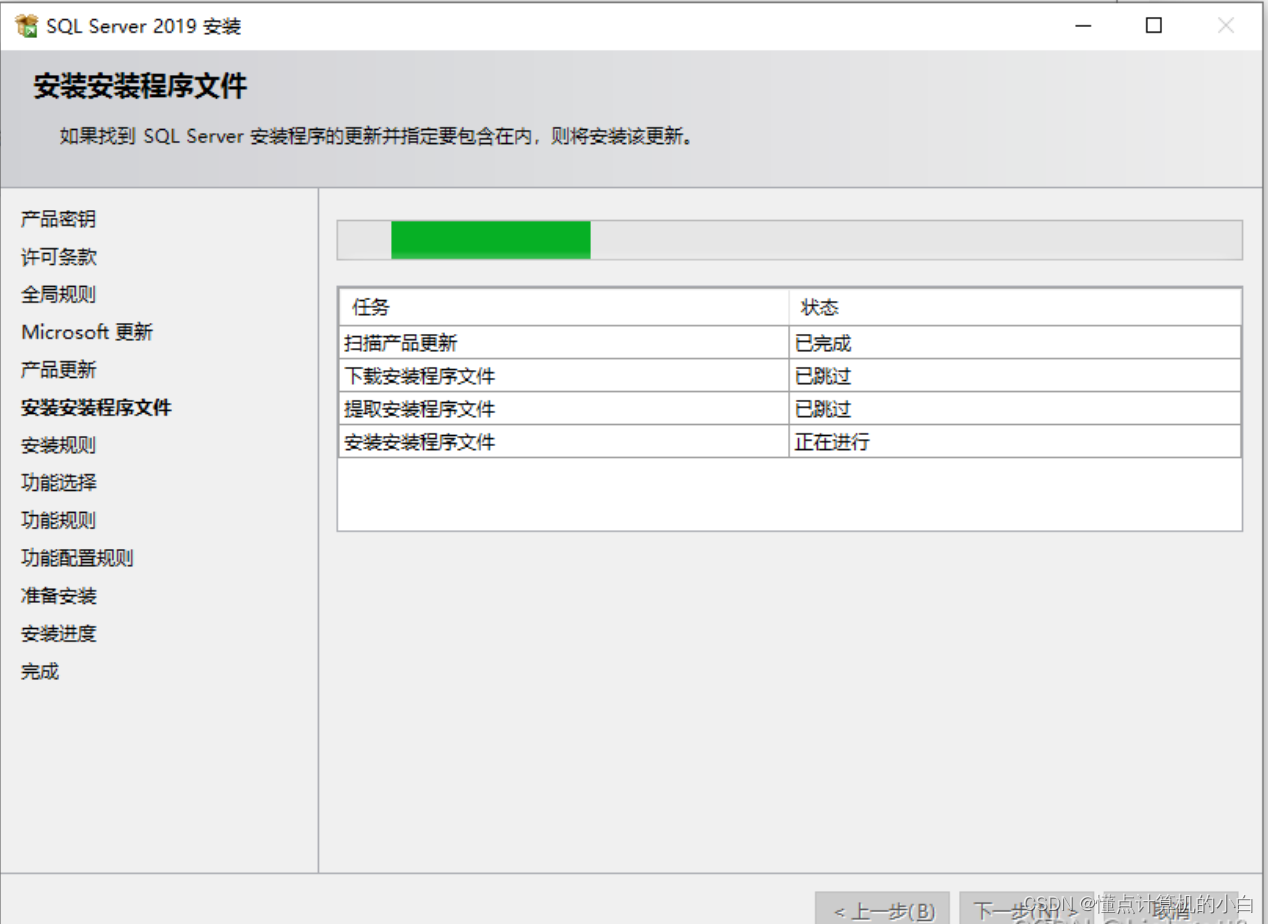Click the 任务 column header
The width and height of the screenshot is (1268, 924).
click(564, 307)
